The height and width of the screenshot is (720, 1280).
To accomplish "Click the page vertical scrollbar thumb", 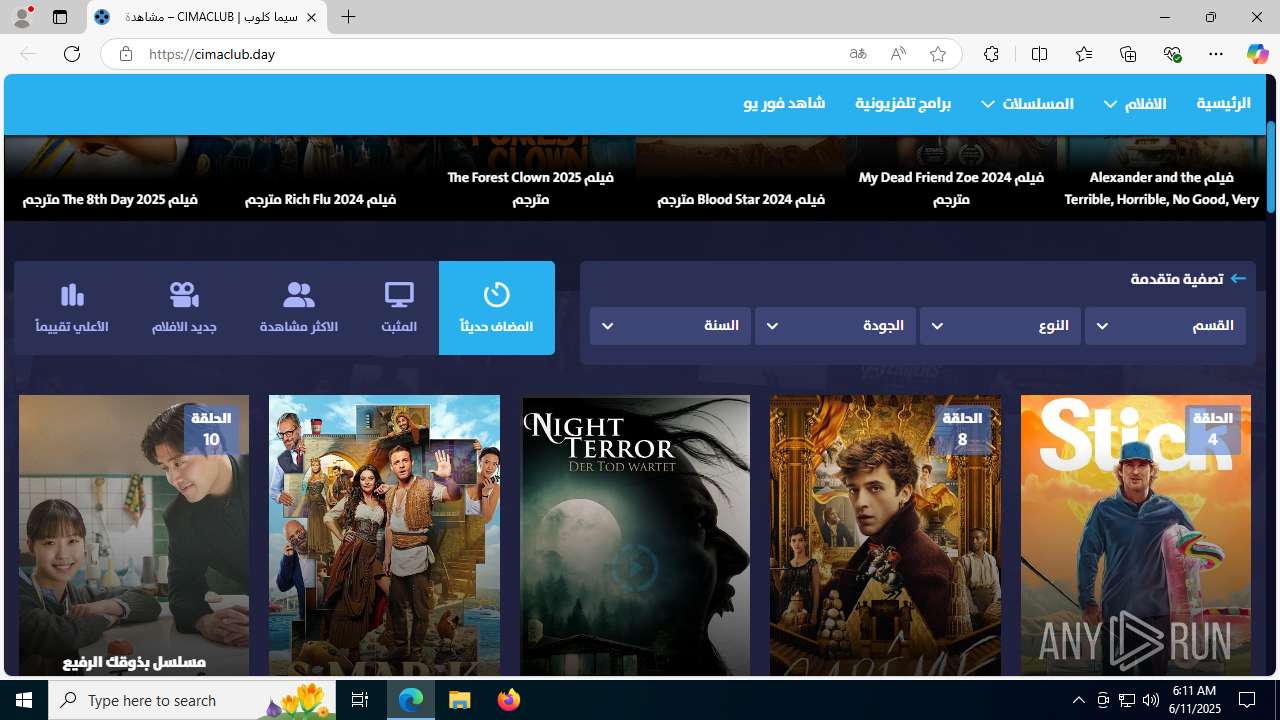I will click(x=1271, y=166).
